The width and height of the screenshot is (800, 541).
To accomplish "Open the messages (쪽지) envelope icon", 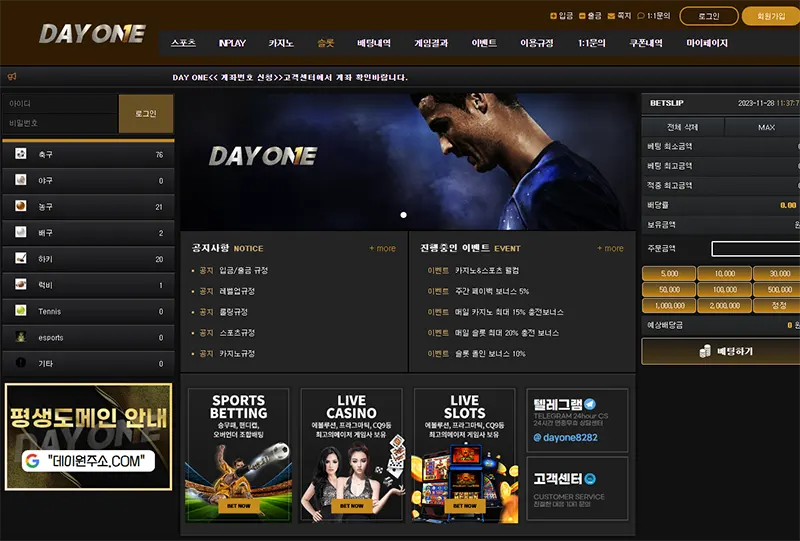I will pos(611,16).
